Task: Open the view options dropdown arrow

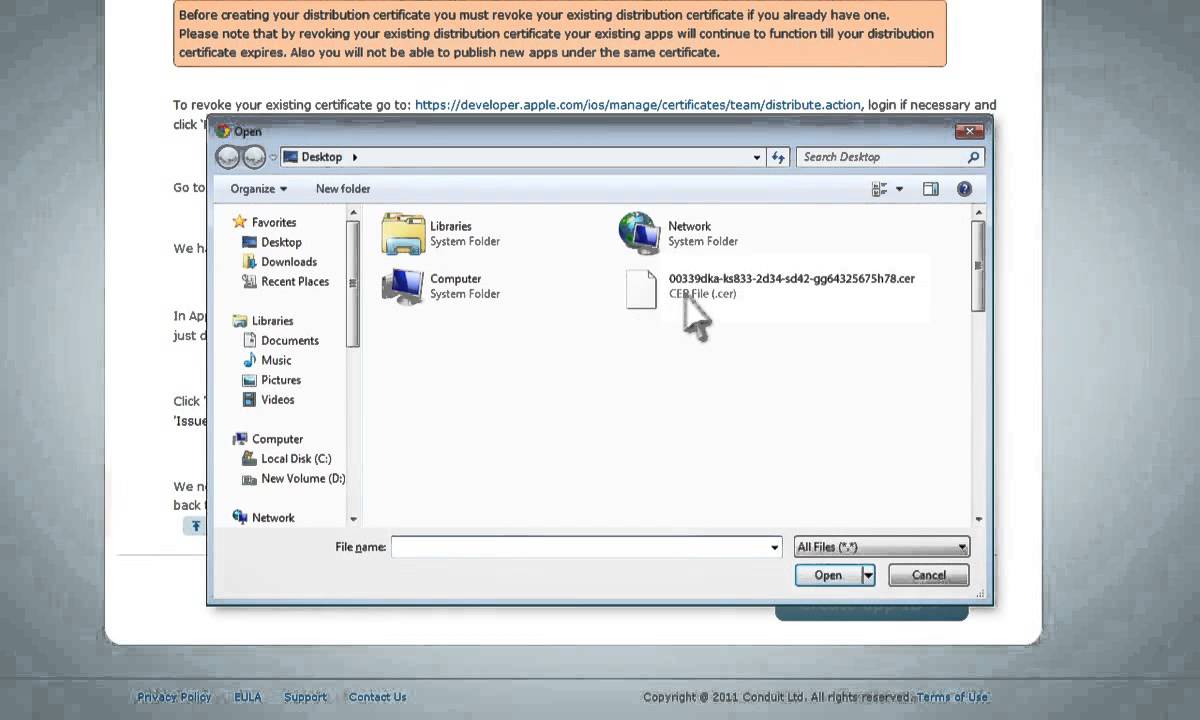Action: [899, 189]
